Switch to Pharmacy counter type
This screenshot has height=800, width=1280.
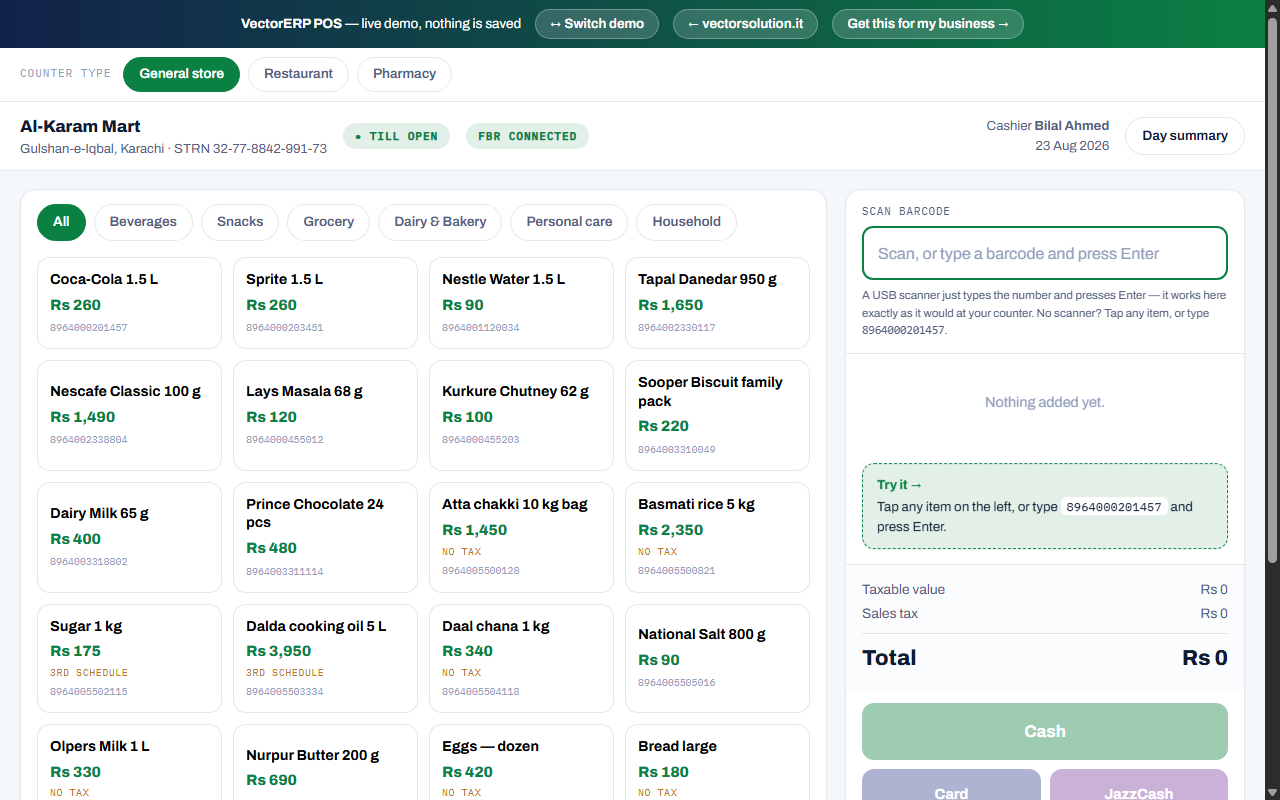(x=404, y=74)
